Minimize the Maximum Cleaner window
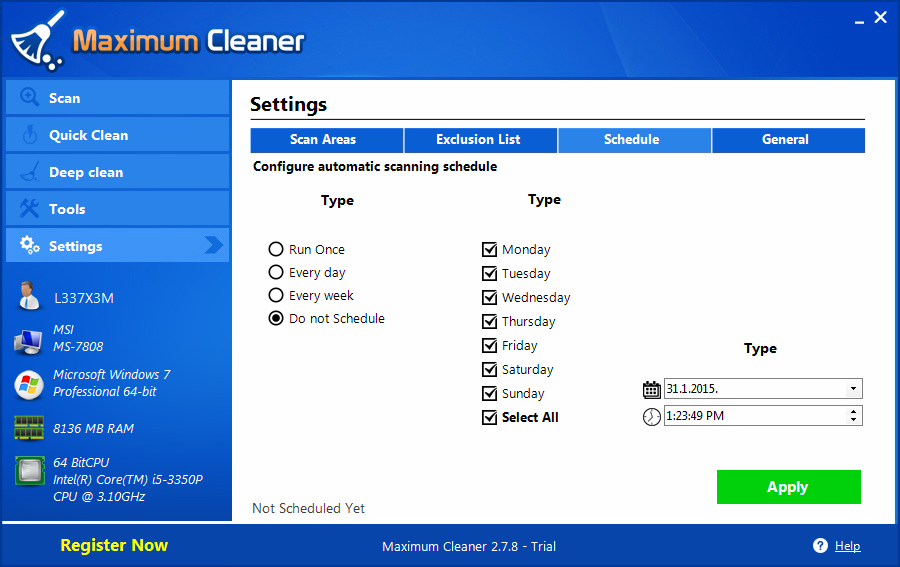The height and width of the screenshot is (567, 900). click(859, 21)
